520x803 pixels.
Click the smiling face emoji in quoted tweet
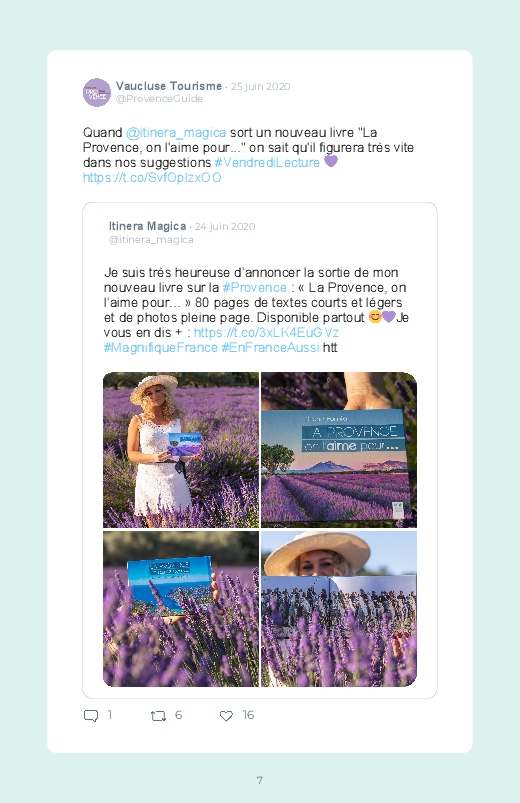point(375,317)
